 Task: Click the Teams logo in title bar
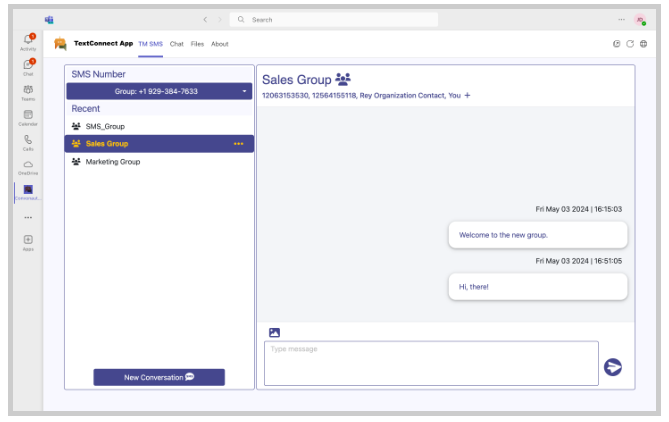click(49, 20)
